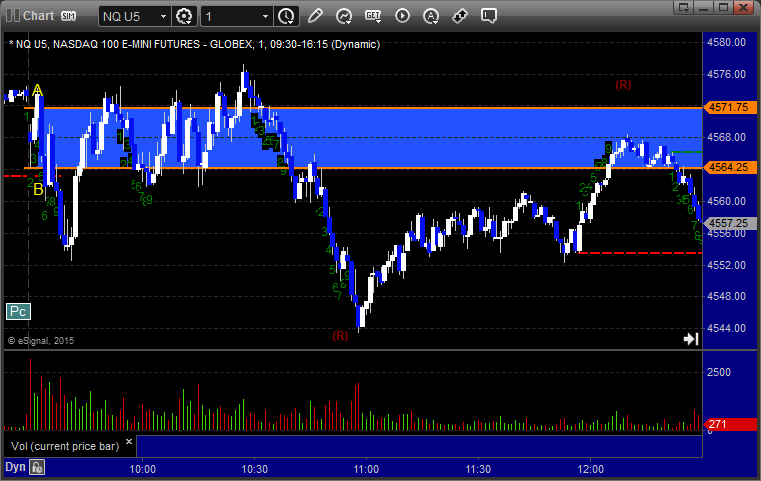Click the Pc marker box on chart
Image resolution: width=761 pixels, height=481 pixels.
(18, 311)
